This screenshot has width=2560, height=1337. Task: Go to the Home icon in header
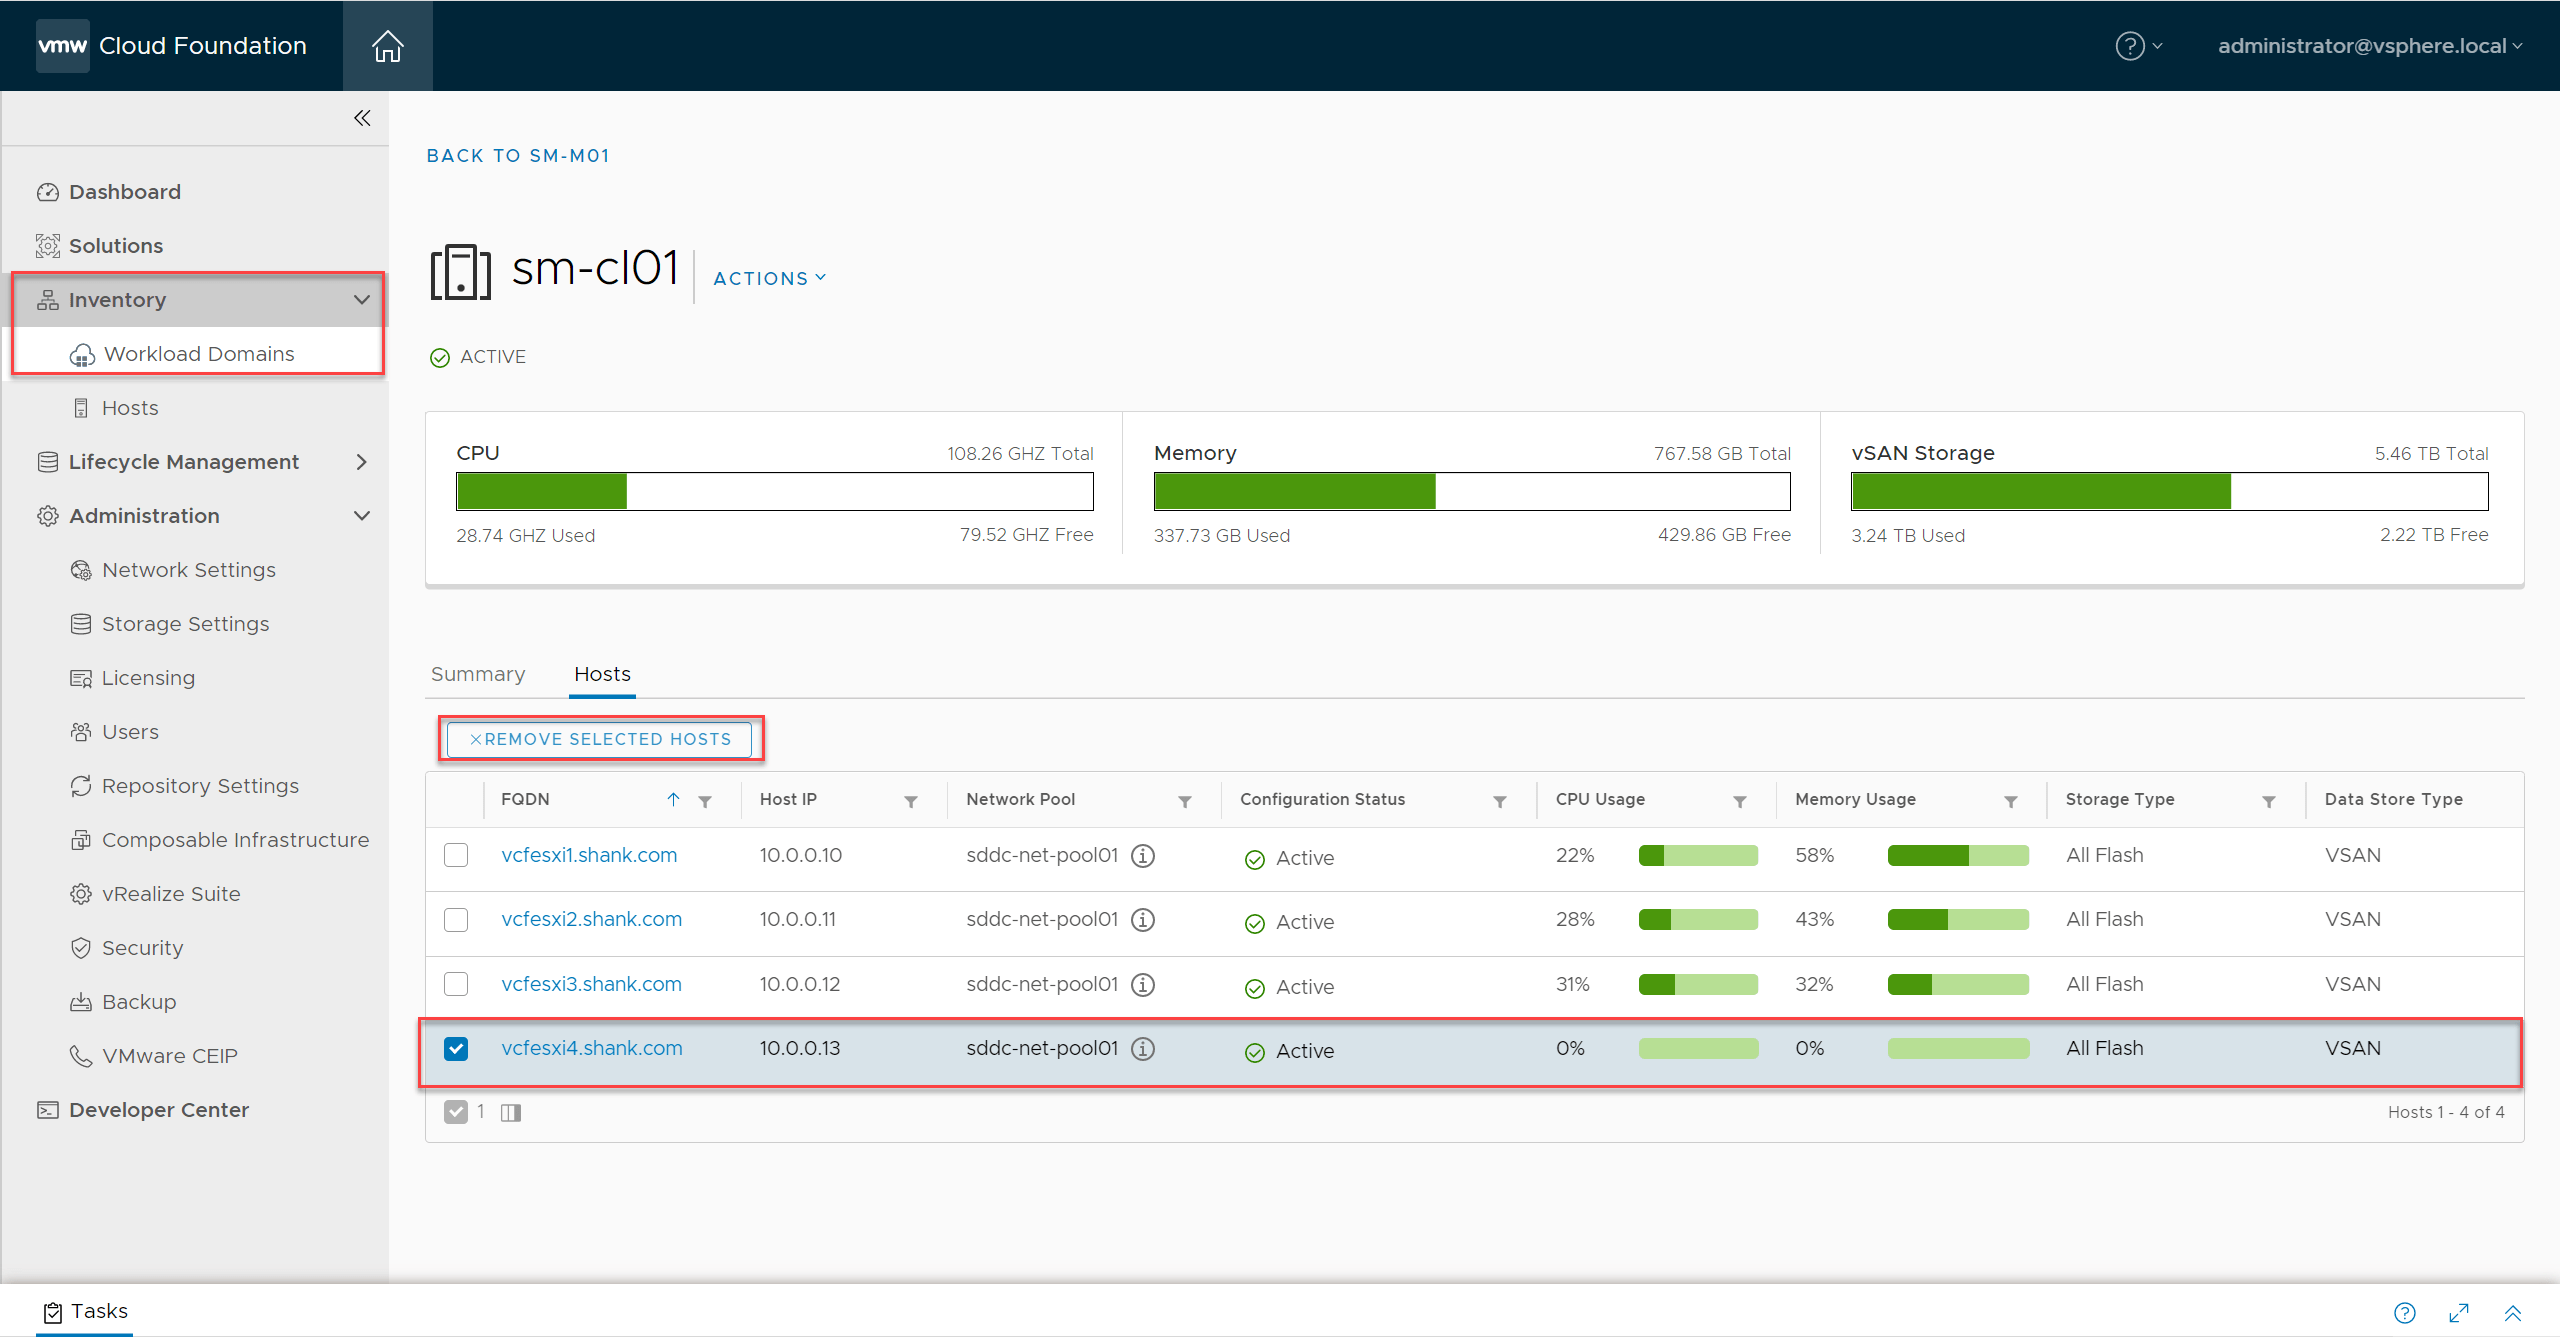click(387, 46)
